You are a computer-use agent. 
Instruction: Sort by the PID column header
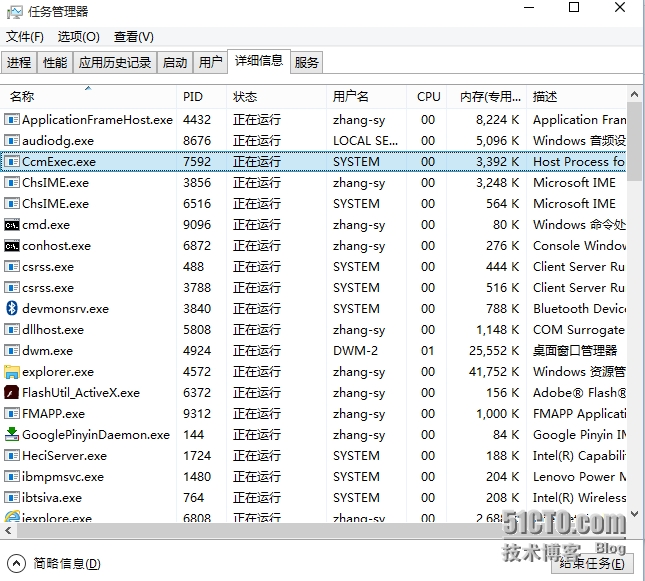point(202,97)
